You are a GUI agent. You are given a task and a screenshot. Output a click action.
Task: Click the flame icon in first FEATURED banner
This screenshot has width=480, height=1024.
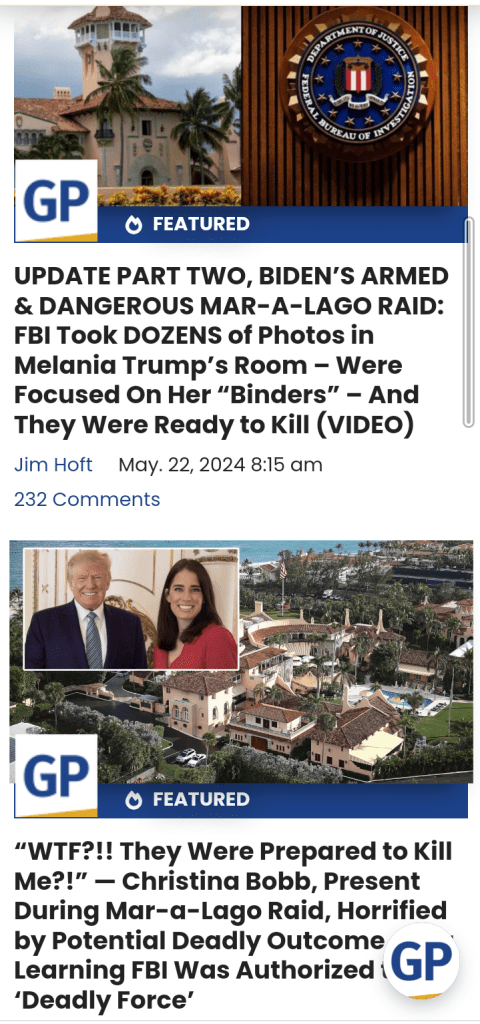[x=133, y=225]
